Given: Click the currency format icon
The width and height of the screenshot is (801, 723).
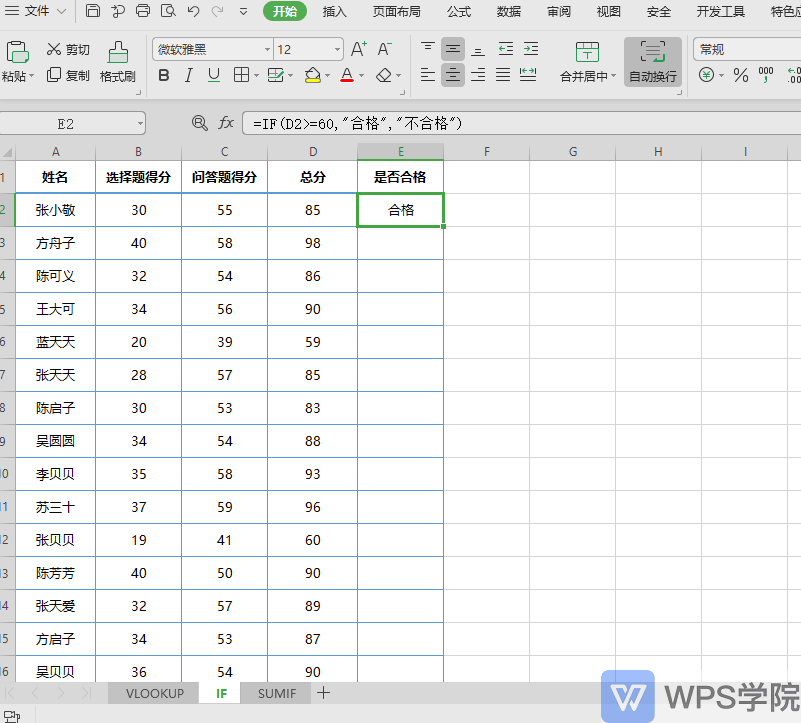Looking at the screenshot, I should click(x=706, y=75).
